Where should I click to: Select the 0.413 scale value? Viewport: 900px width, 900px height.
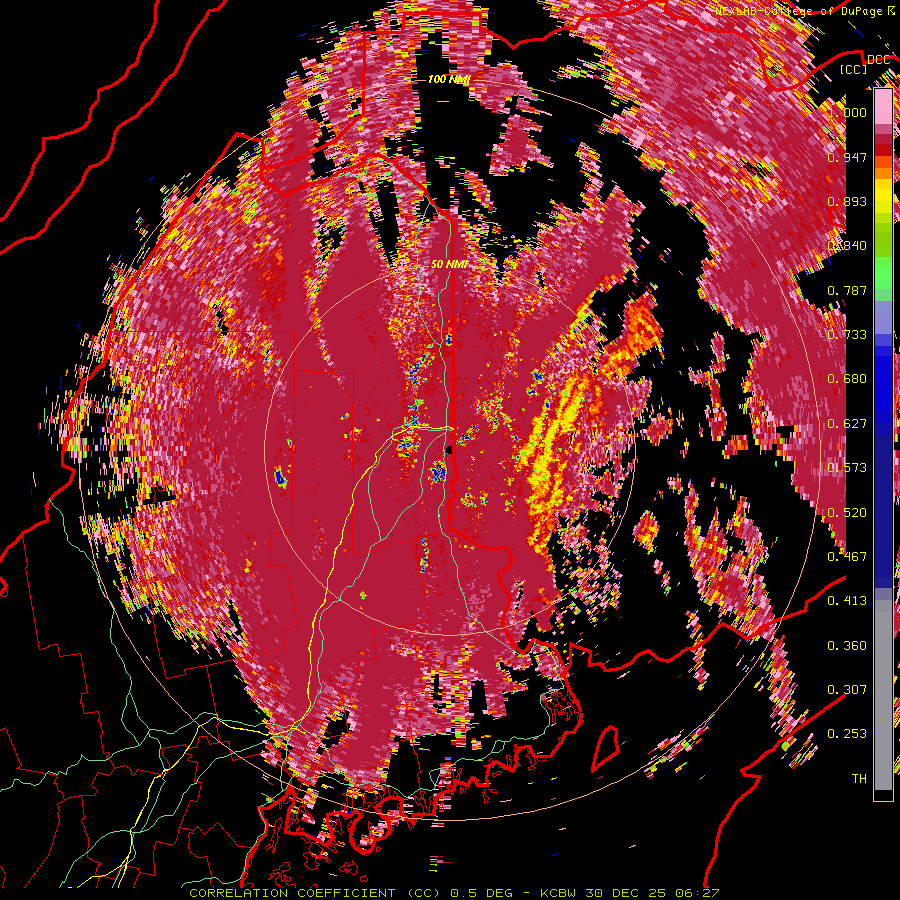(847, 601)
